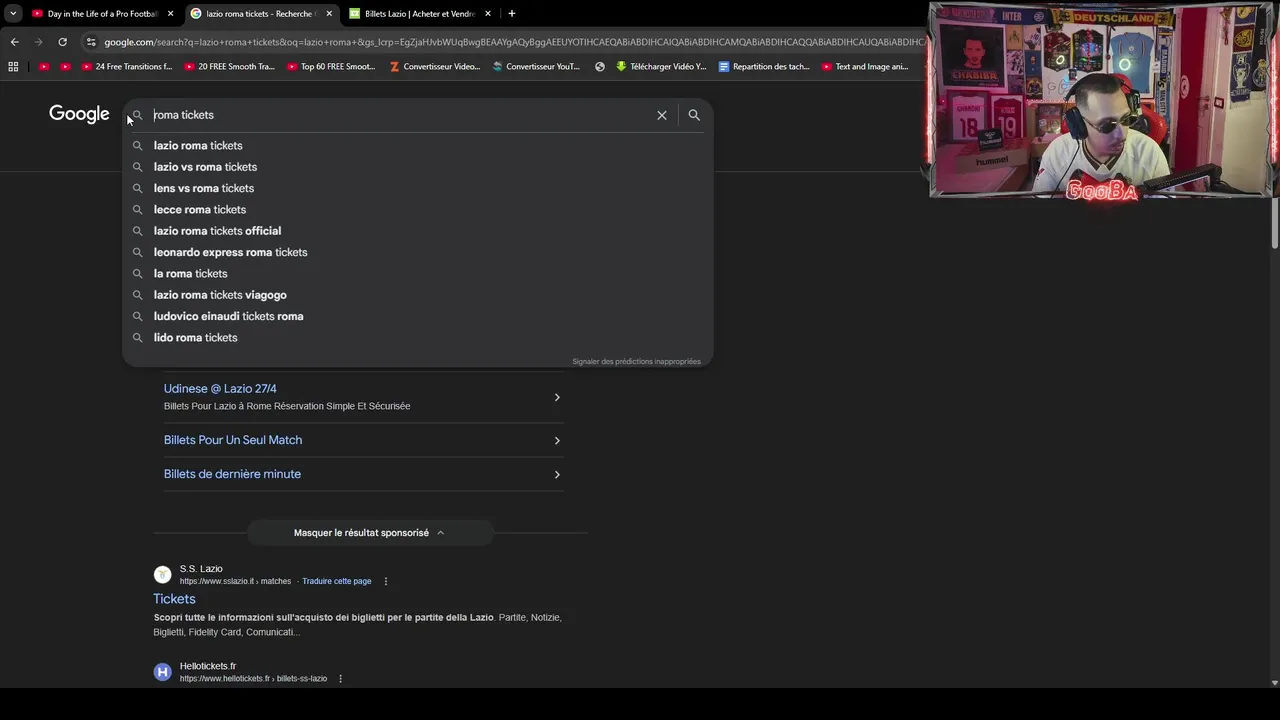Select suggestion la roma tickets
The width and height of the screenshot is (1280, 720).
click(417, 274)
